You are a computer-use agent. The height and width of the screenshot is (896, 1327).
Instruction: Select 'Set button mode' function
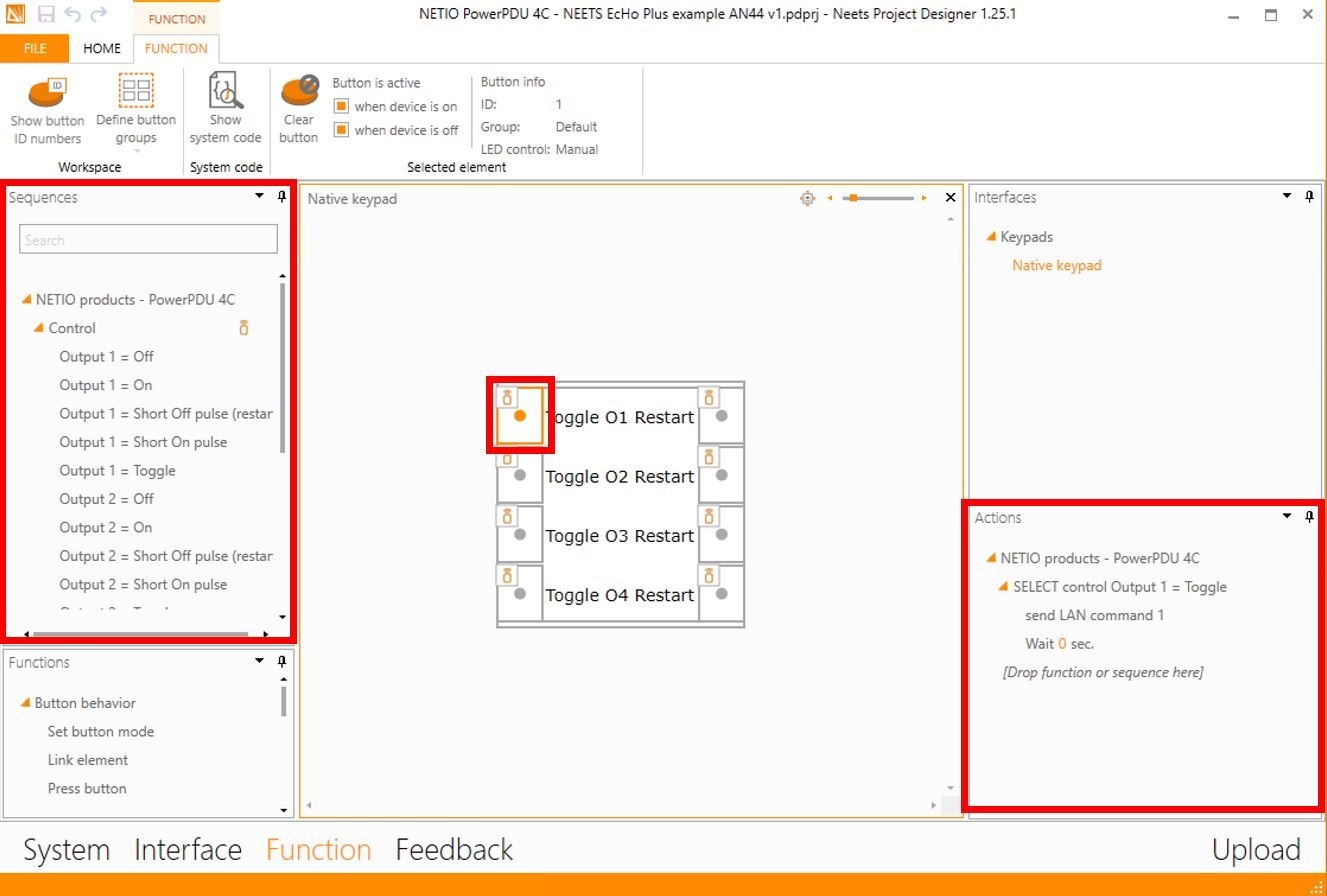(x=101, y=732)
